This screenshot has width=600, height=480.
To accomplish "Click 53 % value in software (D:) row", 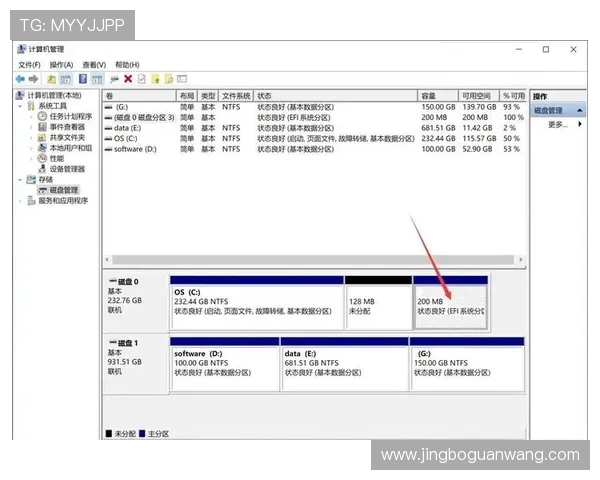I will coord(511,149).
